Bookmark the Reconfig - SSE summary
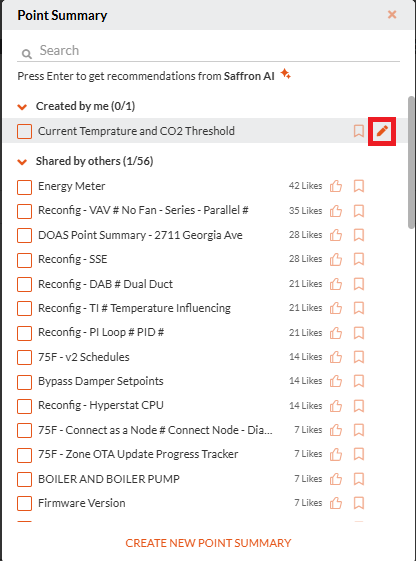Image resolution: width=416 pixels, height=561 pixels. pyautogui.click(x=358, y=259)
